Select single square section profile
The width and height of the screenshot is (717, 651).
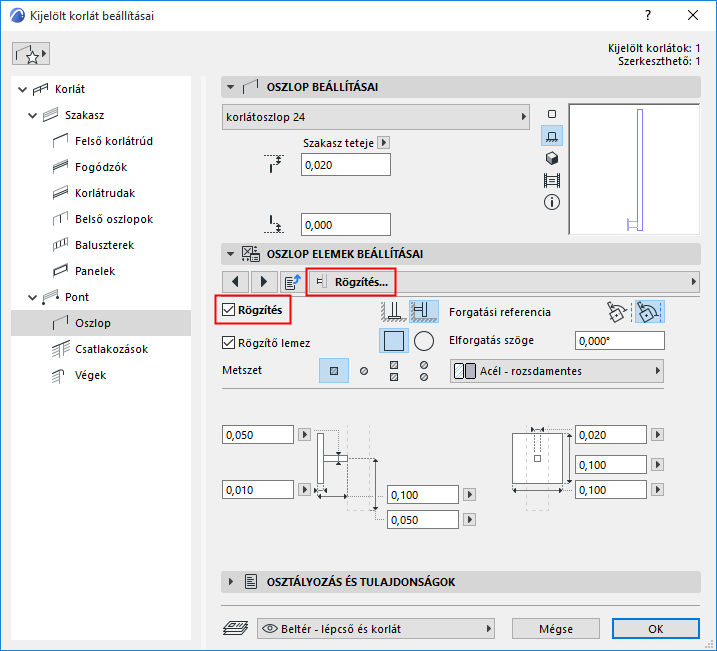[x=334, y=371]
